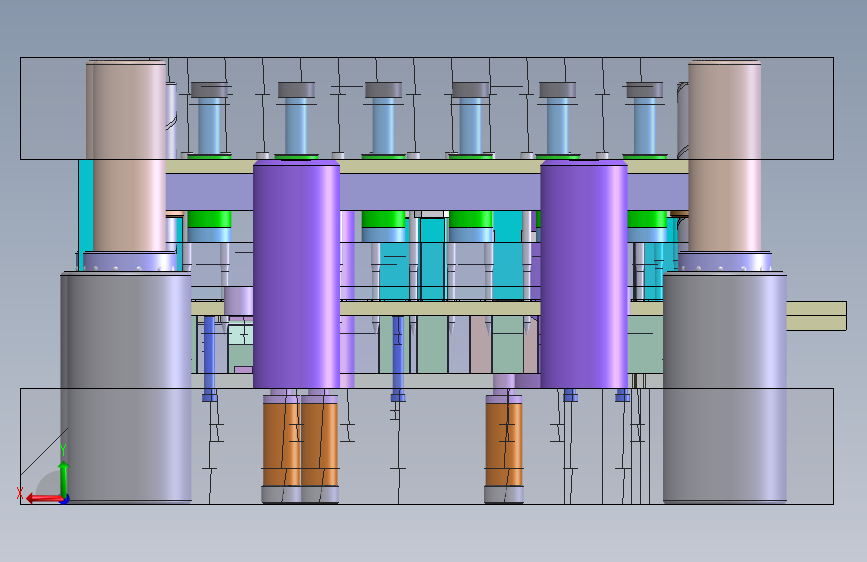
Task: Select the left large gray guide bushing
Action: click(x=126, y=387)
